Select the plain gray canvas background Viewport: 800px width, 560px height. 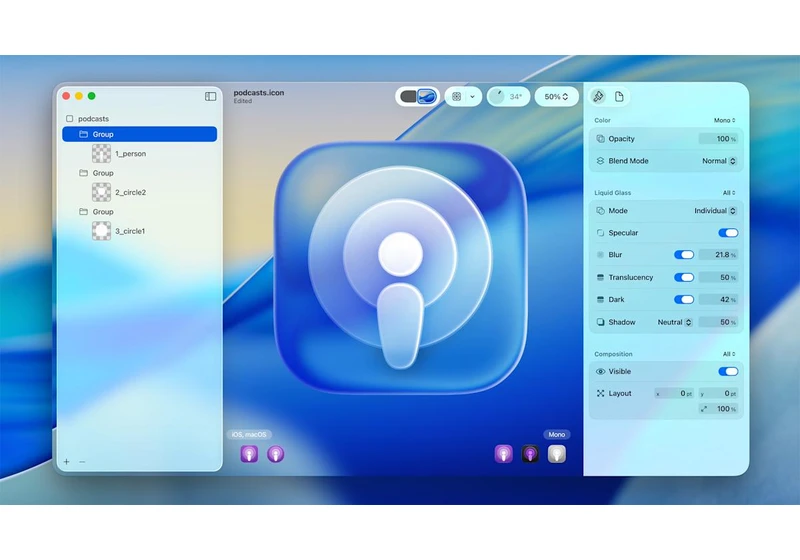coord(408,96)
